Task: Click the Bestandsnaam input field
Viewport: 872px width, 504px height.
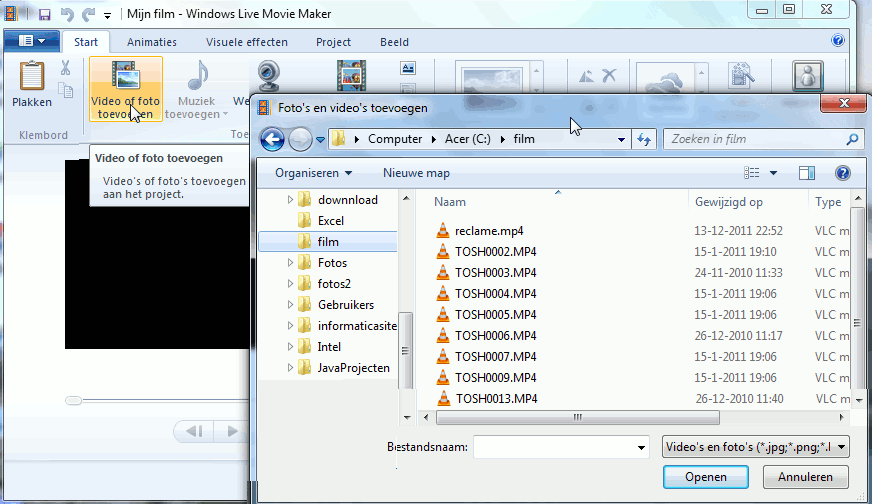Action: [554, 447]
